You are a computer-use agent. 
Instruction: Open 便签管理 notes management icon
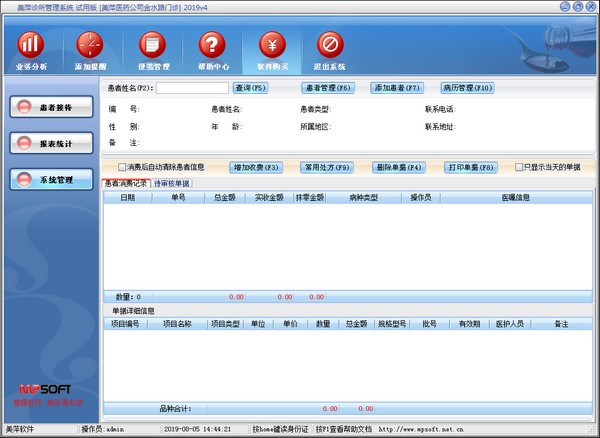pyautogui.click(x=151, y=46)
